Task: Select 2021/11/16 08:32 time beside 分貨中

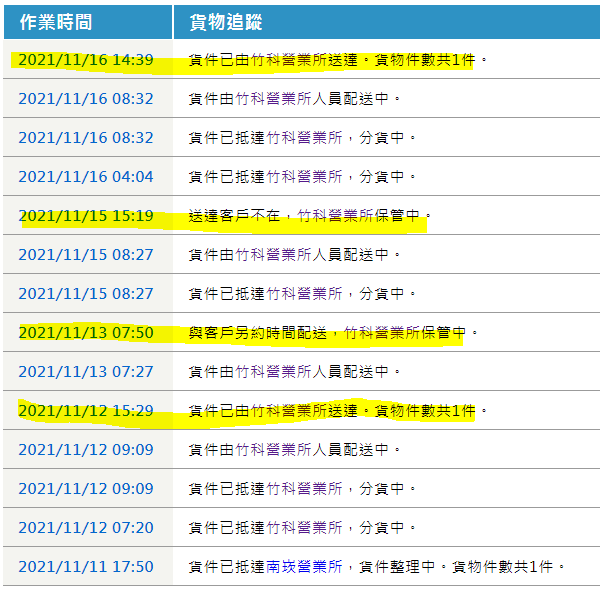Action: (86, 138)
